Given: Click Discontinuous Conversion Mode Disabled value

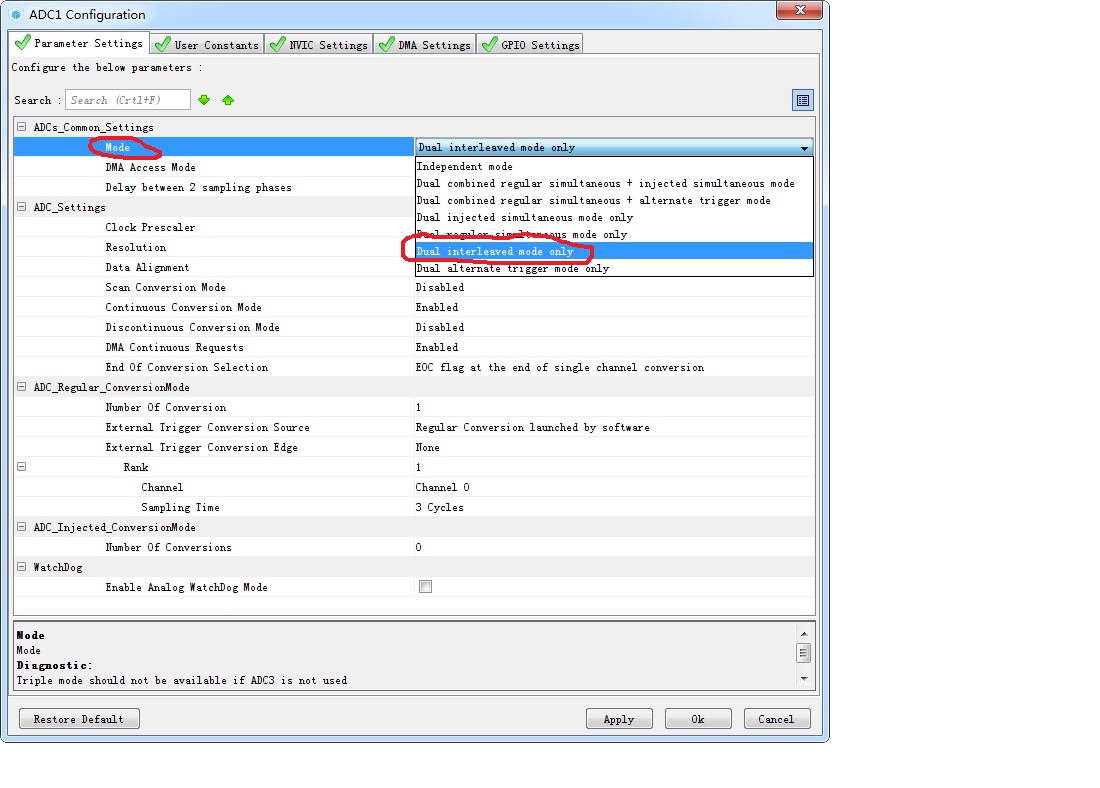Looking at the screenshot, I should (440, 327).
